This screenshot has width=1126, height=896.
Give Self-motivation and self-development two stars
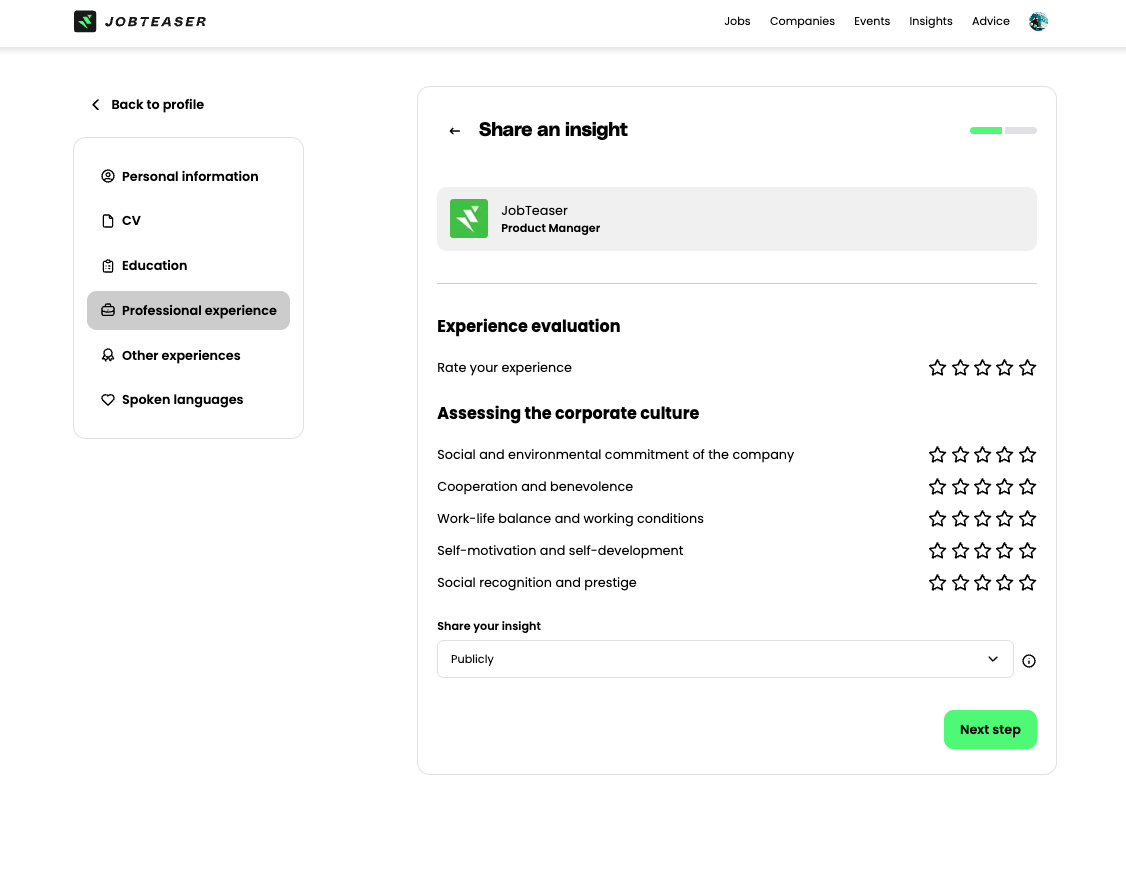(960, 551)
